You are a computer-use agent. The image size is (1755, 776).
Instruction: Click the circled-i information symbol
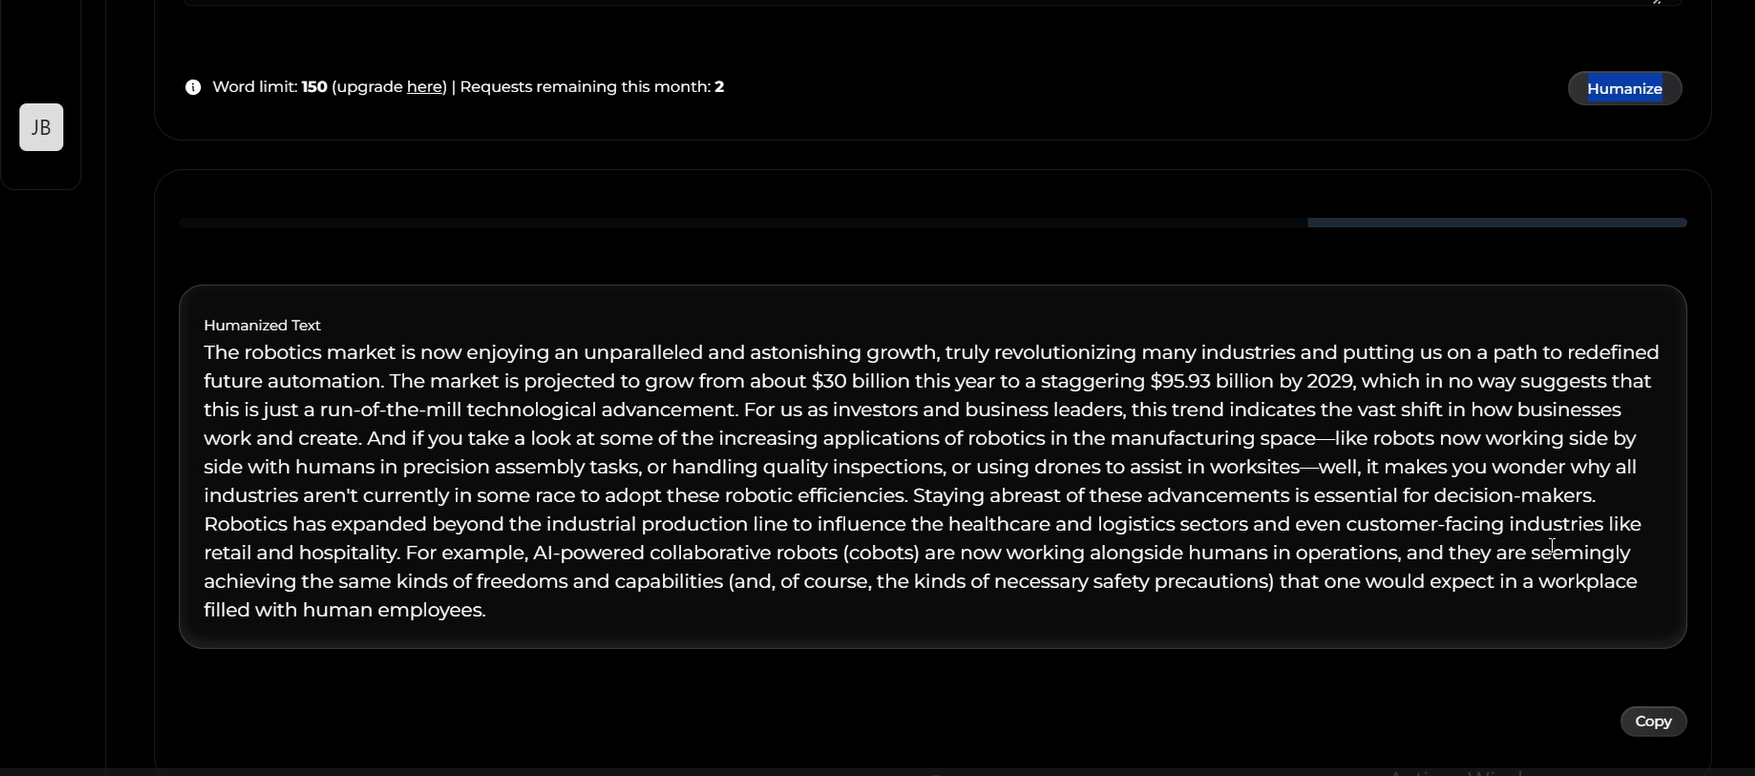(192, 87)
